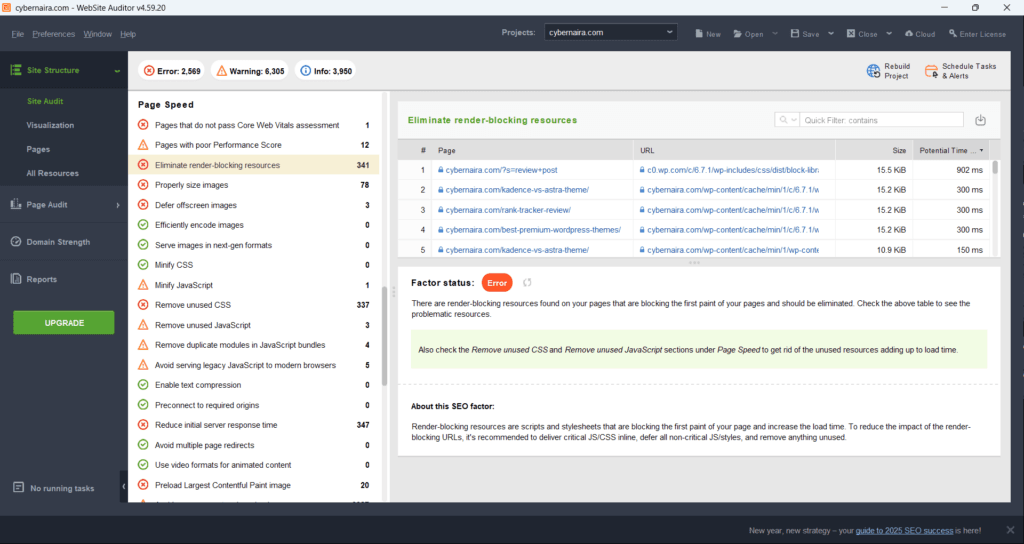Sort table by Size column header
Viewport: 1024px width, 544px height.
874,150
